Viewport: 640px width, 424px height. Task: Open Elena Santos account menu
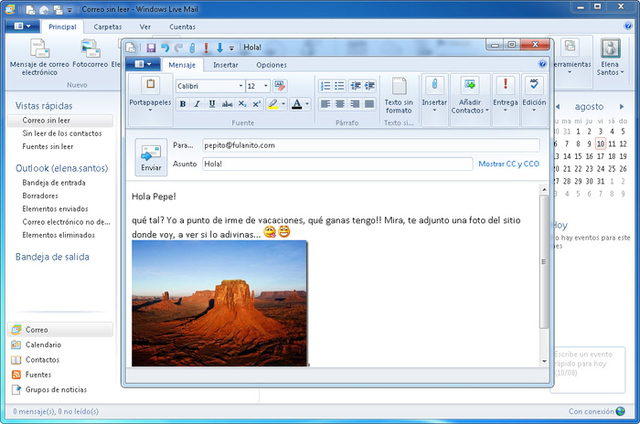point(610,57)
